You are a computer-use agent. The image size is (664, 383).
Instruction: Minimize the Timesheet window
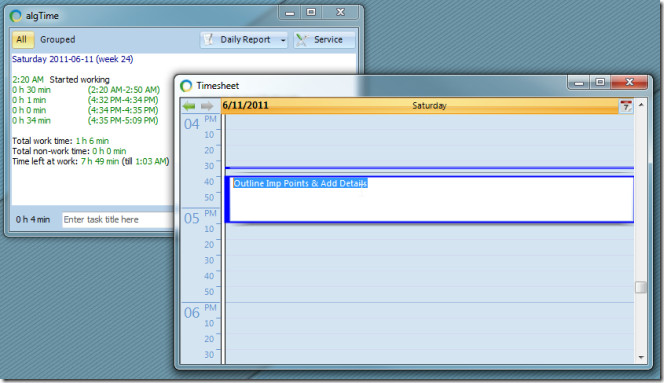579,83
